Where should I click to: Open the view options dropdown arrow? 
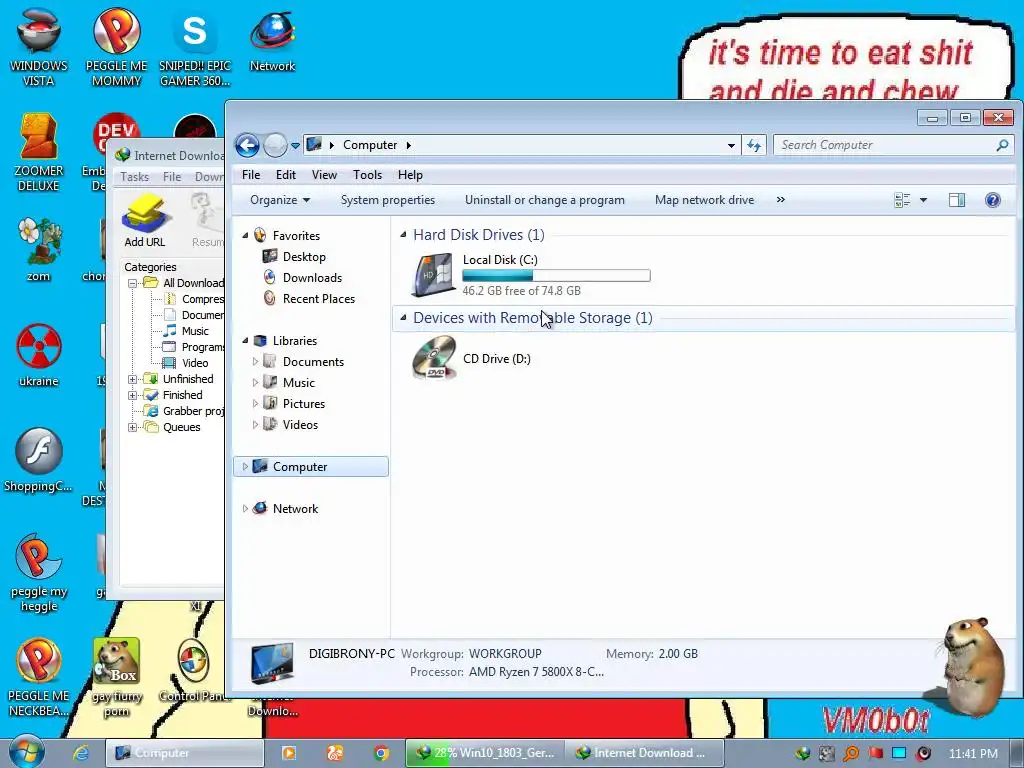click(x=923, y=200)
